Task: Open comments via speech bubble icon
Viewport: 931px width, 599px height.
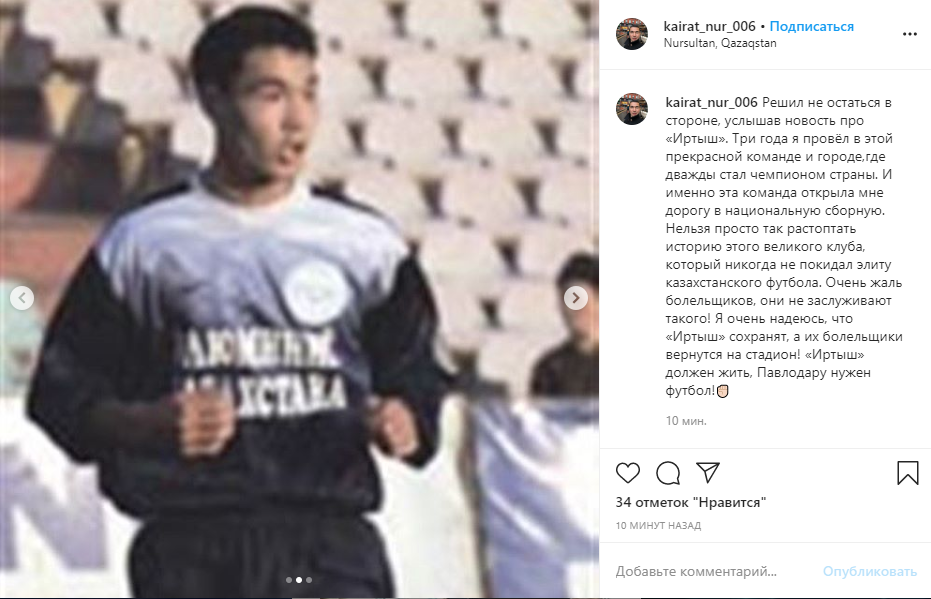Action: (668, 473)
